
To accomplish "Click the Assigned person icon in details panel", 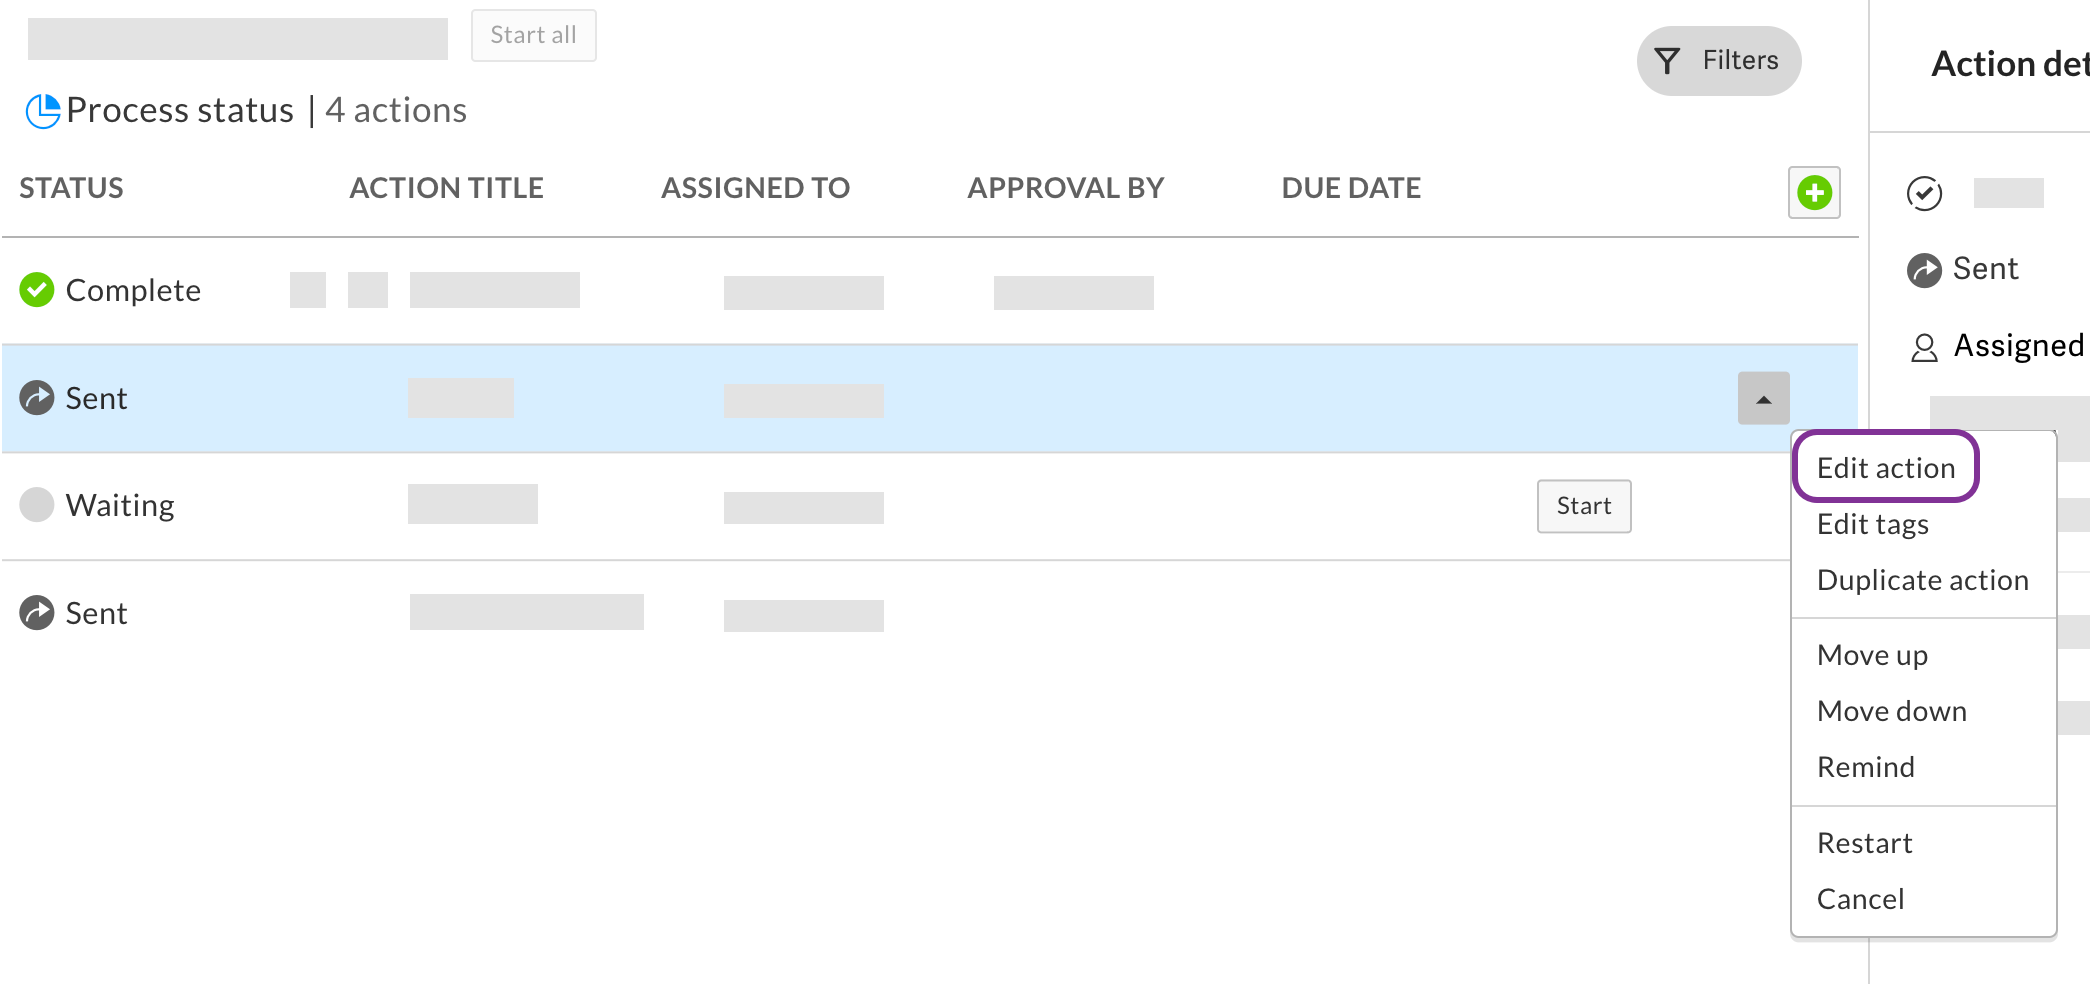I will (x=1924, y=347).
